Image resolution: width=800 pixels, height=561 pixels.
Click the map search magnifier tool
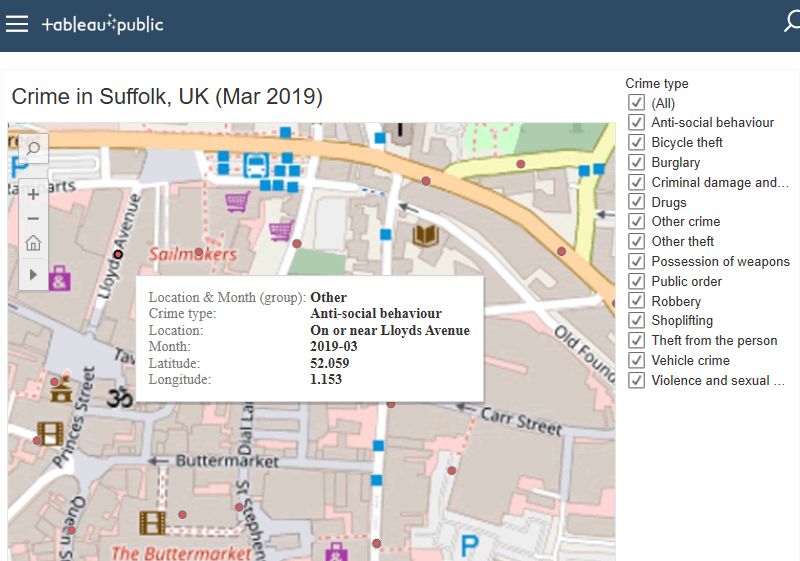point(33,150)
